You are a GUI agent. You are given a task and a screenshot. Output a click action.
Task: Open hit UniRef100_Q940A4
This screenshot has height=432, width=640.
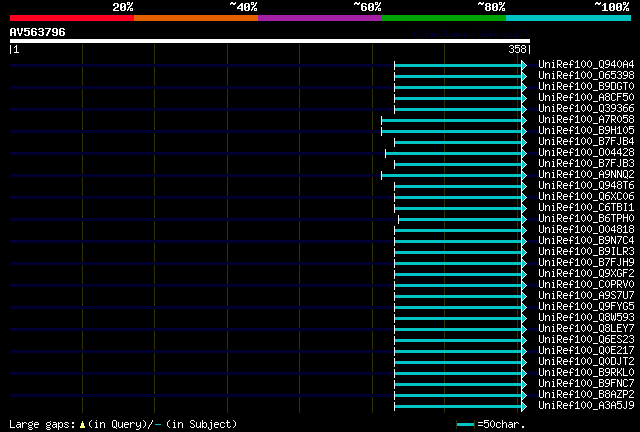click(x=586, y=65)
